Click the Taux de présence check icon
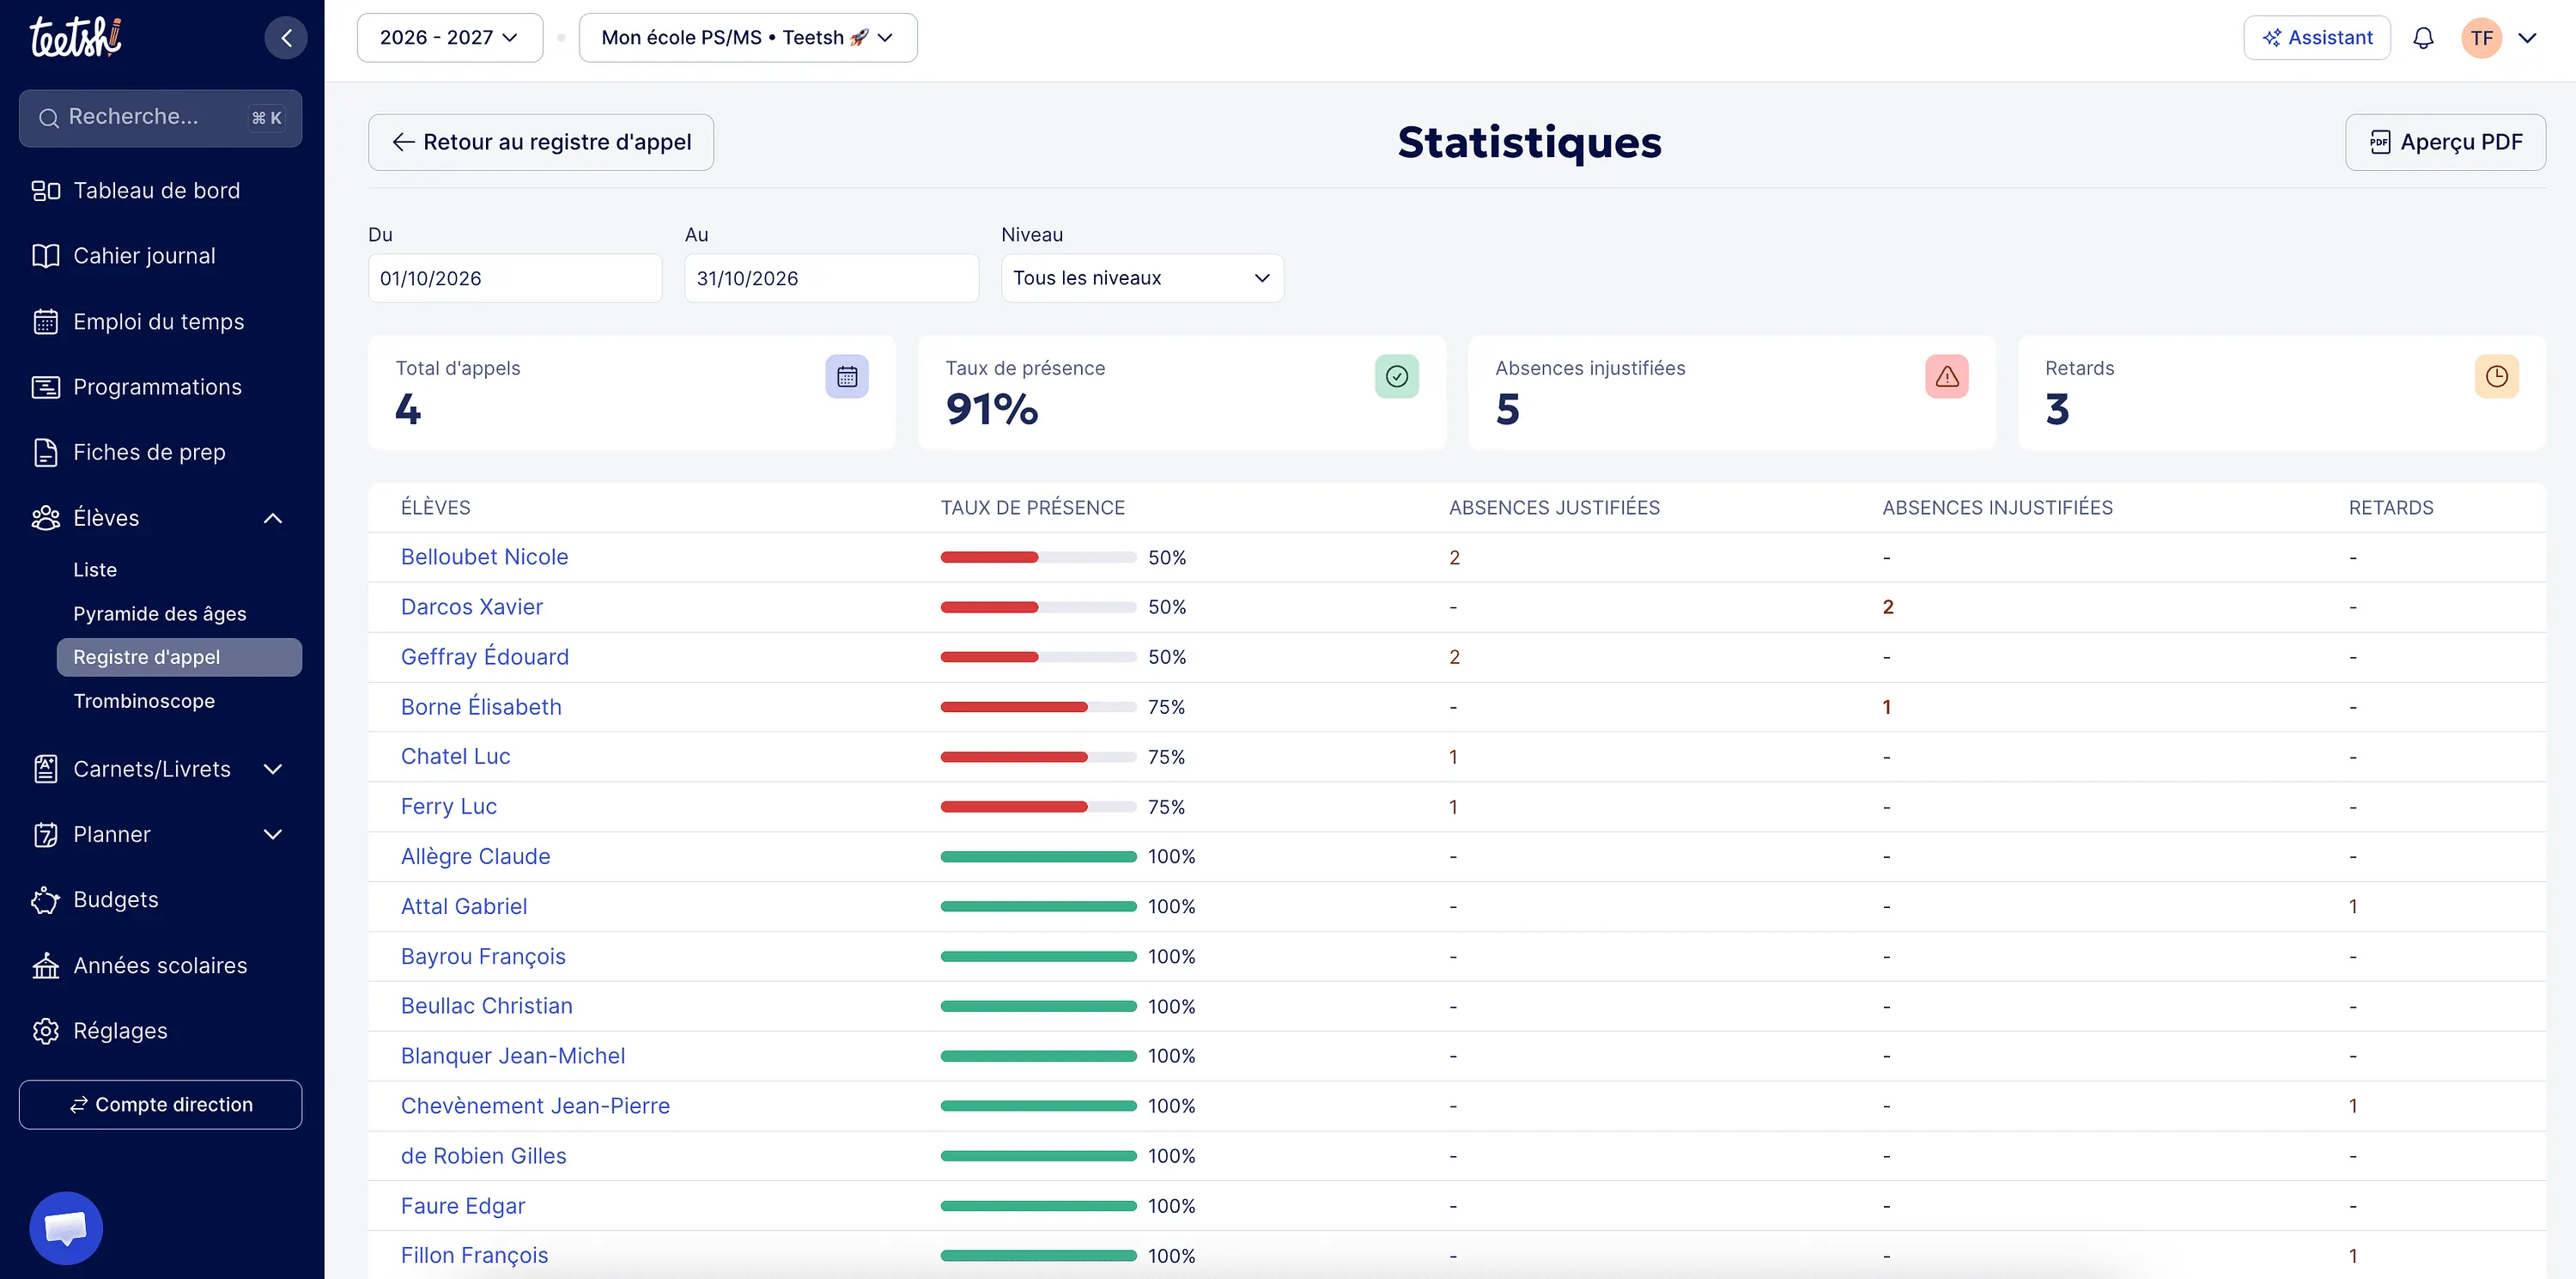 tap(1397, 377)
